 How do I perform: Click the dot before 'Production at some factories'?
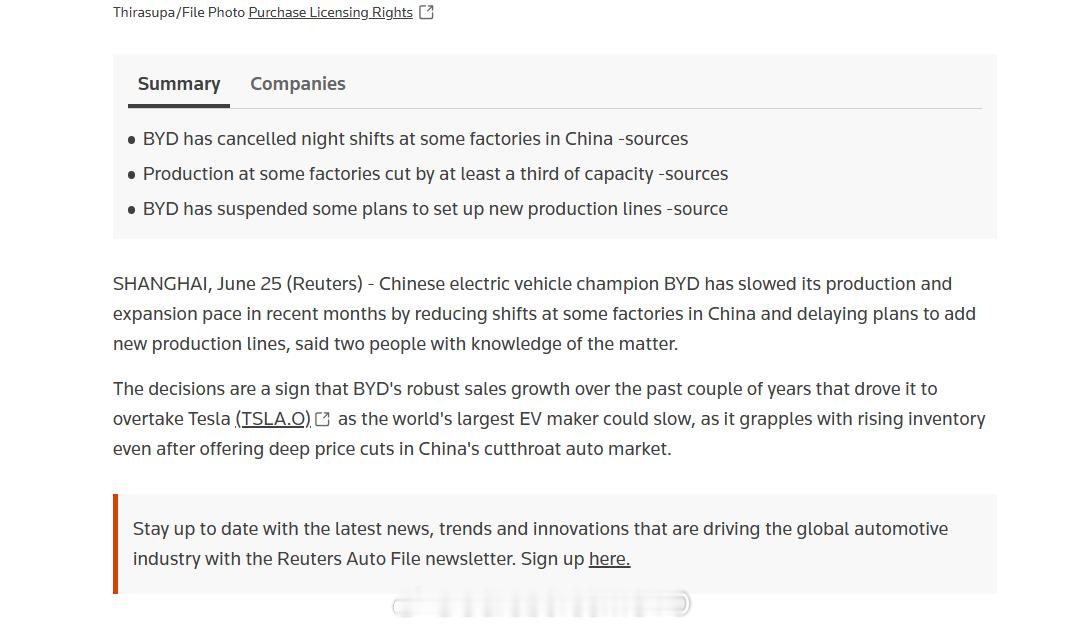pos(132,175)
